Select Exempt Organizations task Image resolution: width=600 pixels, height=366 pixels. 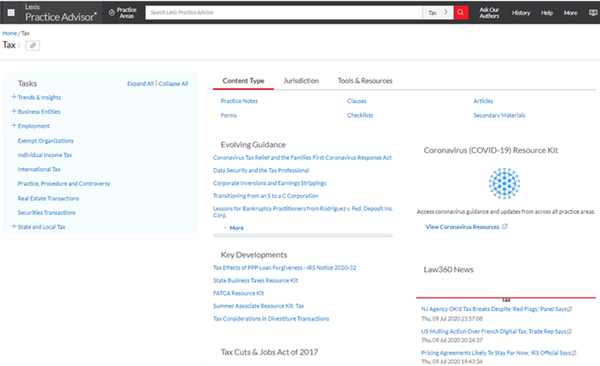[x=46, y=141]
